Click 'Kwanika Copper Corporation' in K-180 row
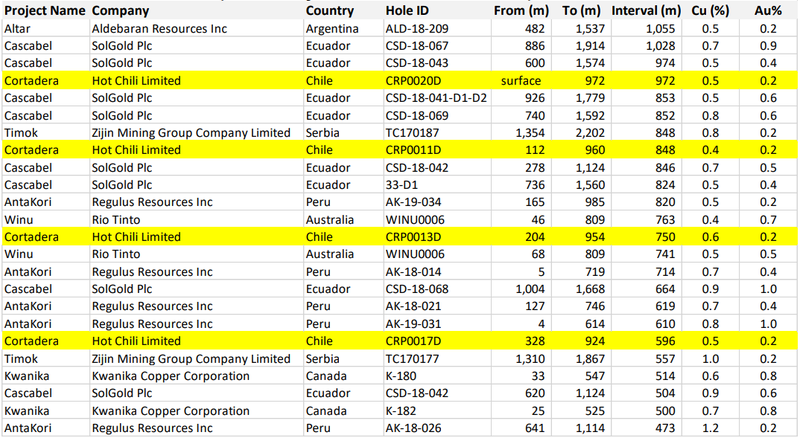800x438 pixels. click(170, 376)
